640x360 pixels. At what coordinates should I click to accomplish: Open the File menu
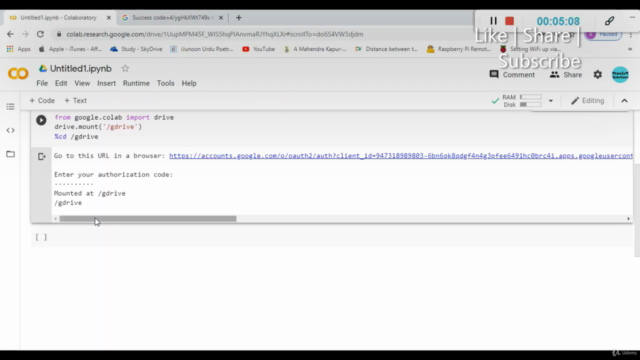click(42, 83)
